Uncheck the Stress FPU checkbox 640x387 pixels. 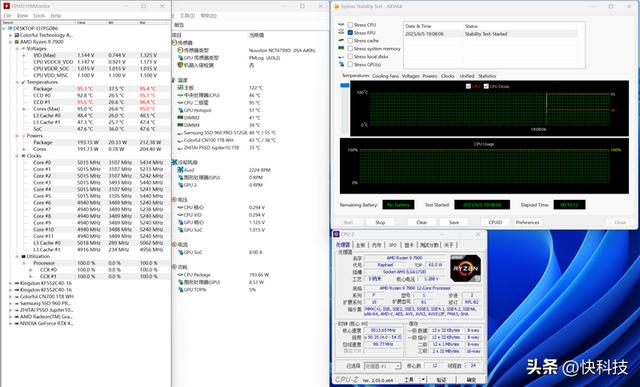(x=350, y=33)
